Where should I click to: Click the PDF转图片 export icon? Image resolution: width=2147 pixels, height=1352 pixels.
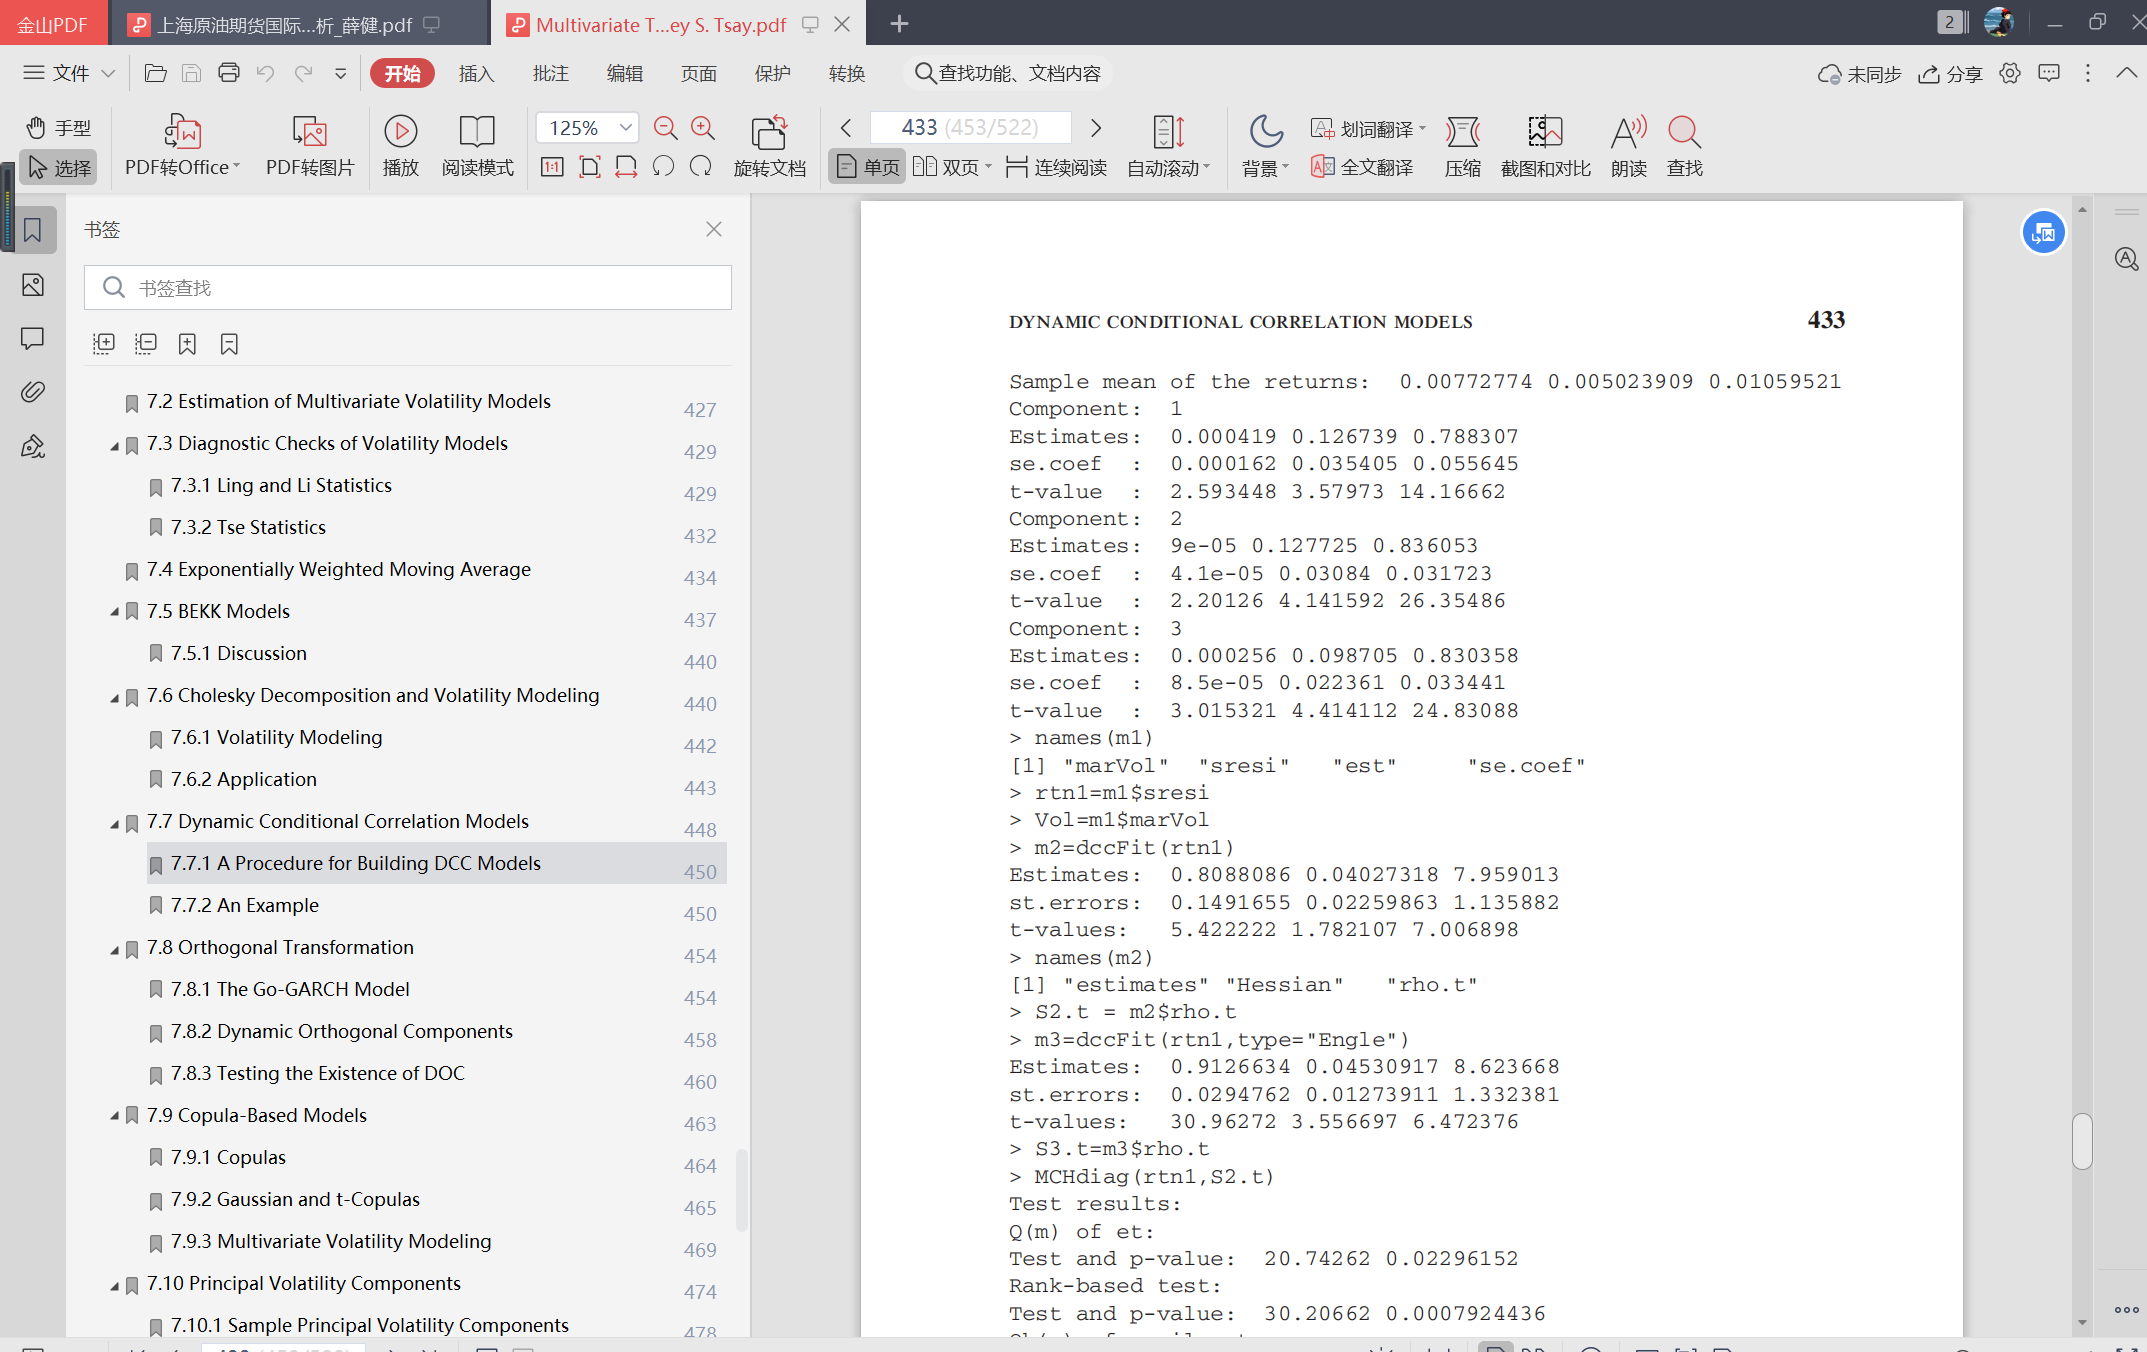[x=309, y=132]
